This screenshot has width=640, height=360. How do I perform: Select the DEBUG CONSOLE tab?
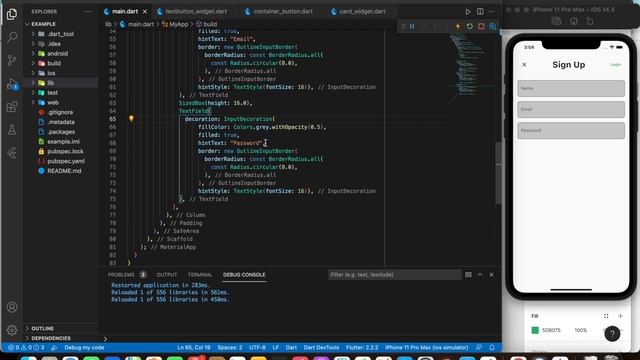tap(244, 275)
